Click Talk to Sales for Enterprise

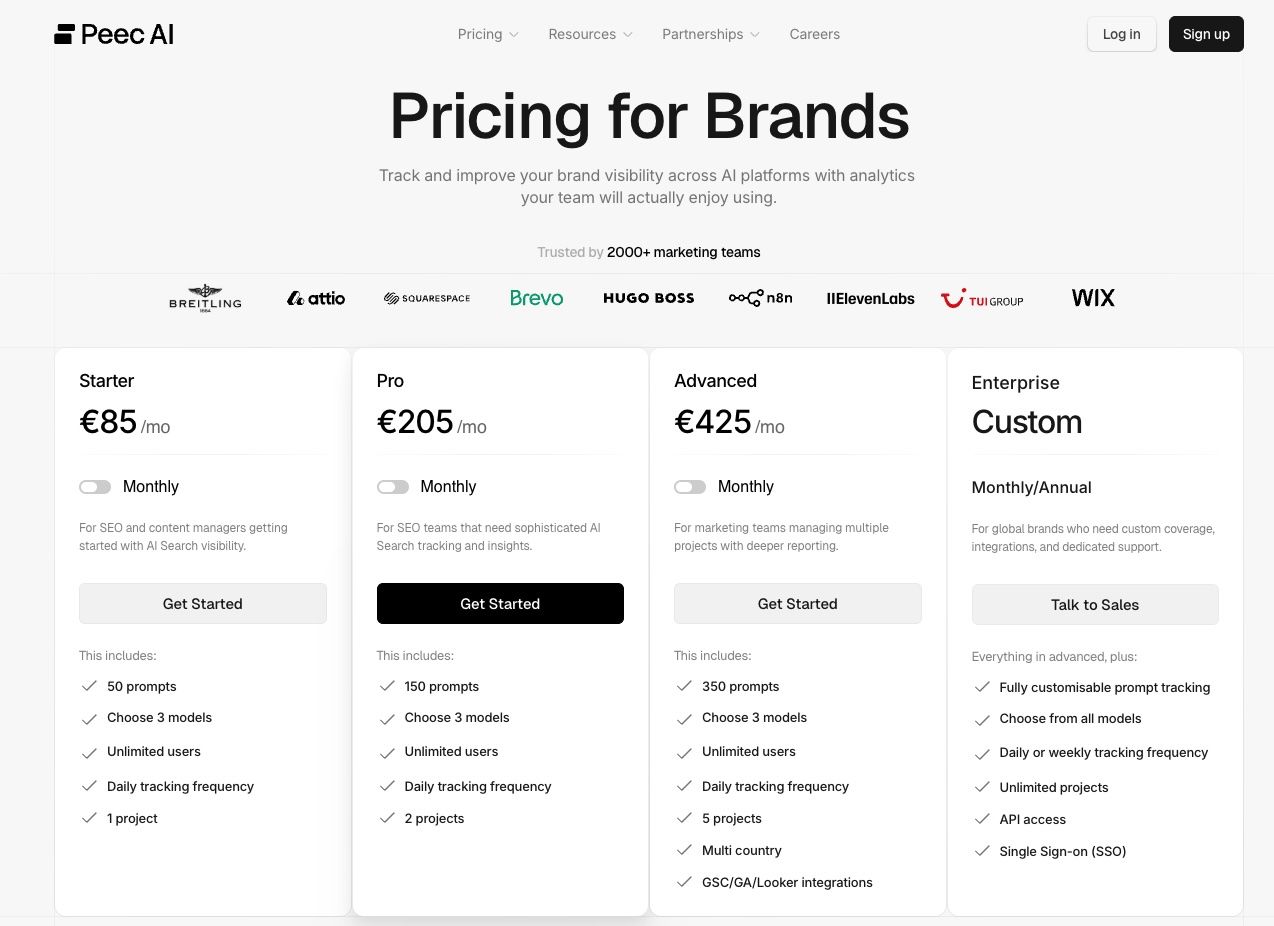(x=1094, y=604)
